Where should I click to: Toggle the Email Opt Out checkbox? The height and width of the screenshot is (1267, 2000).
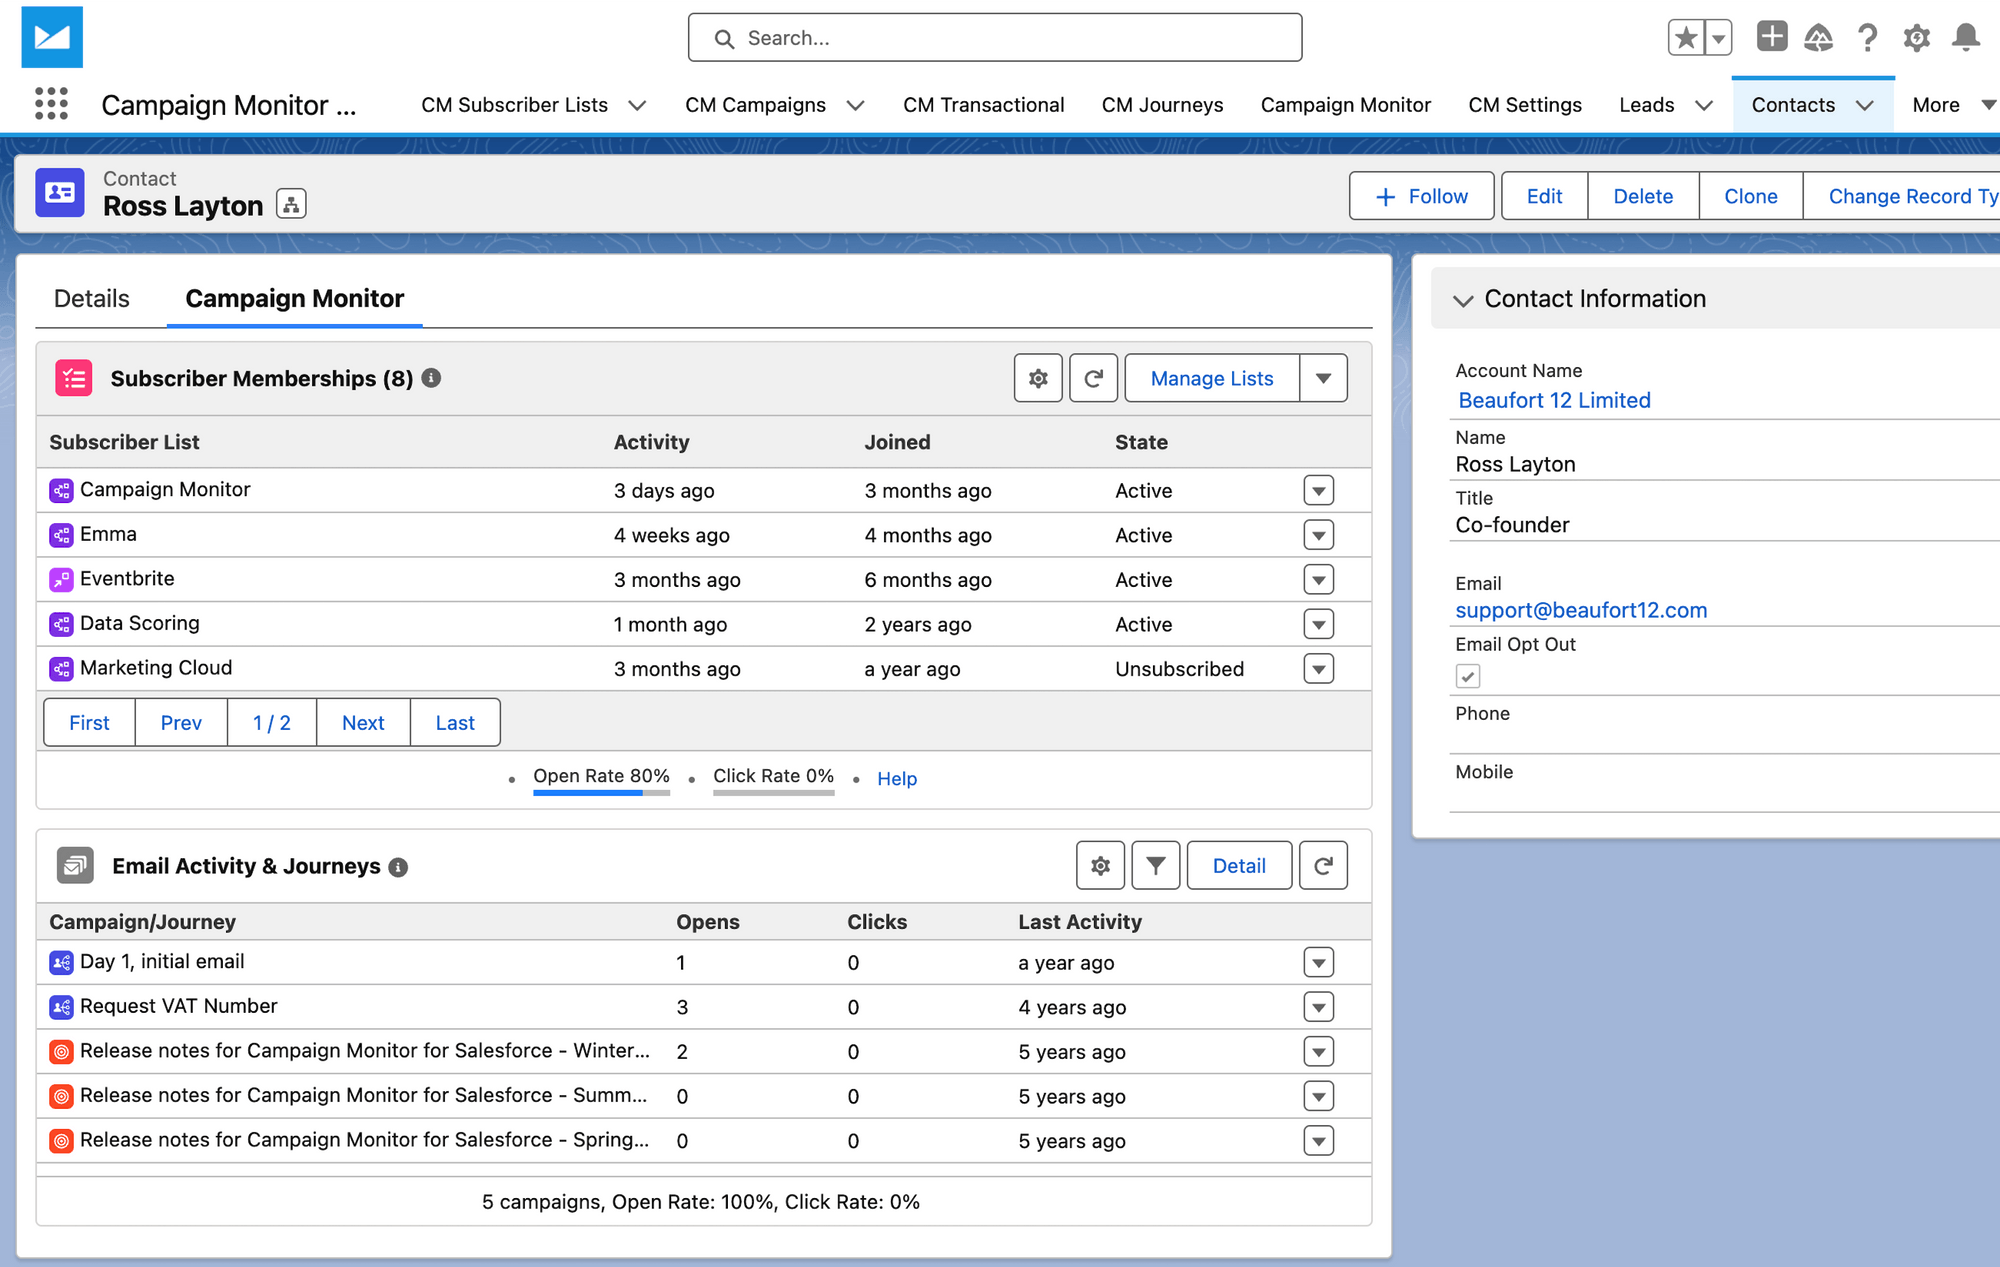pyautogui.click(x=1467, y=677)
